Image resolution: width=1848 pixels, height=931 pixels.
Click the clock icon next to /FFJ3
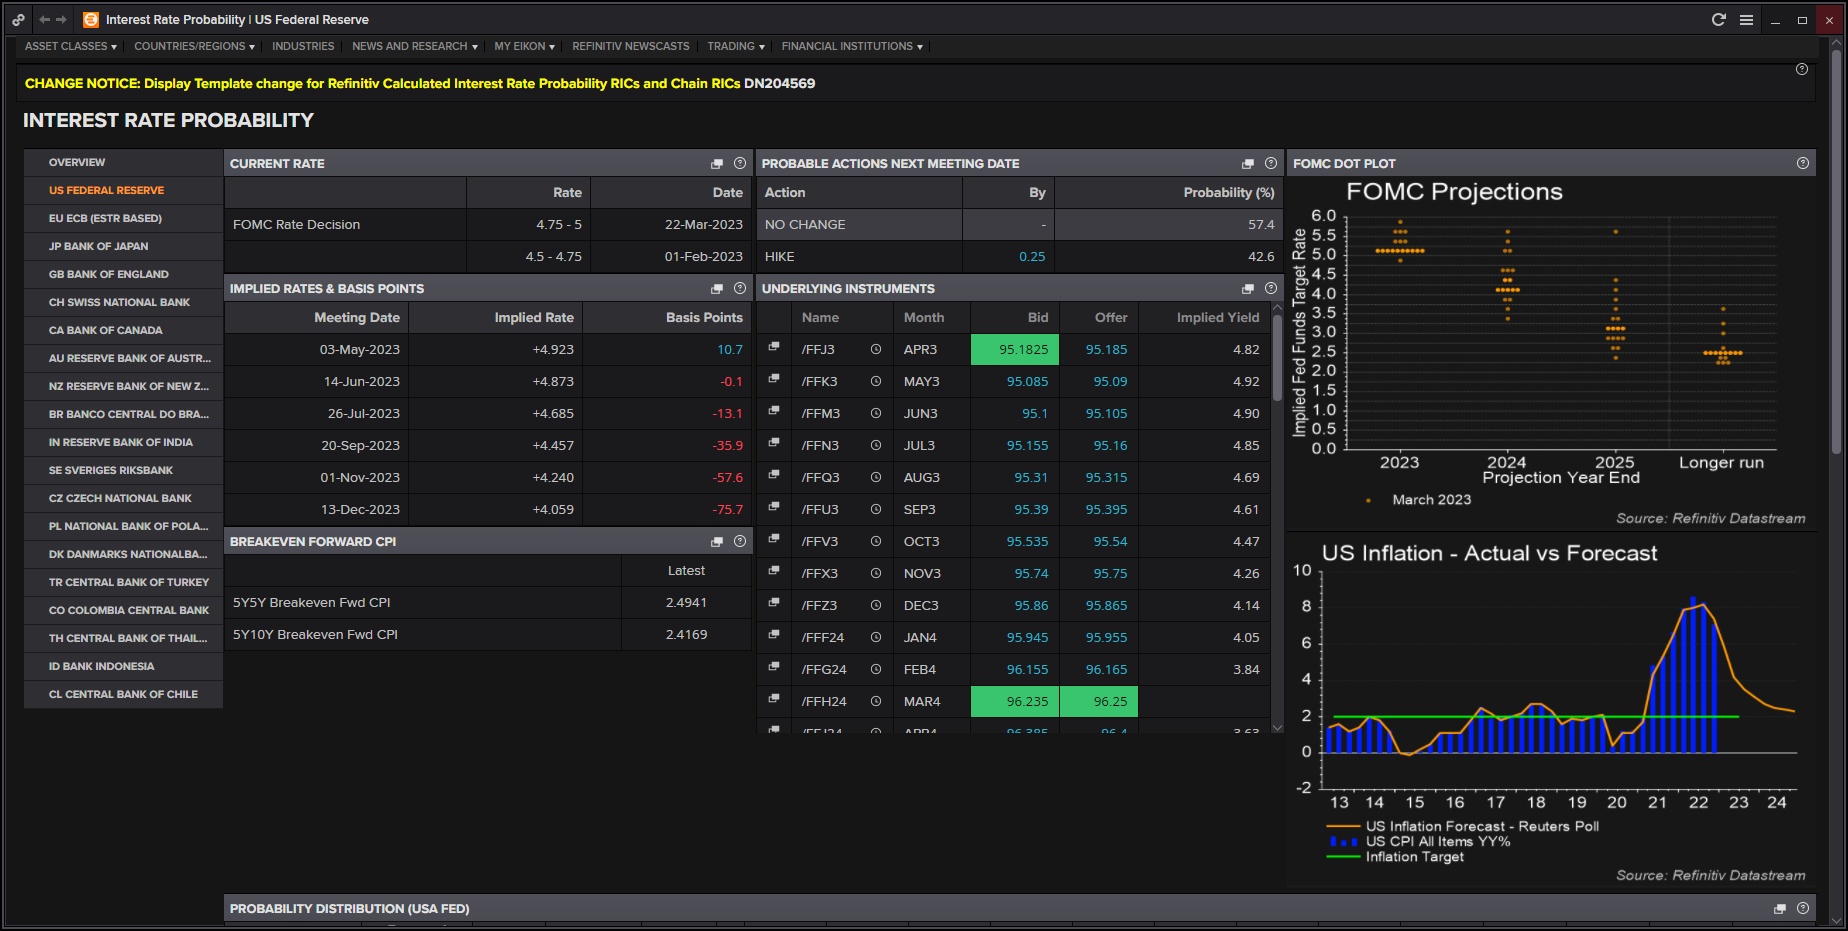(x=876, y=349)
